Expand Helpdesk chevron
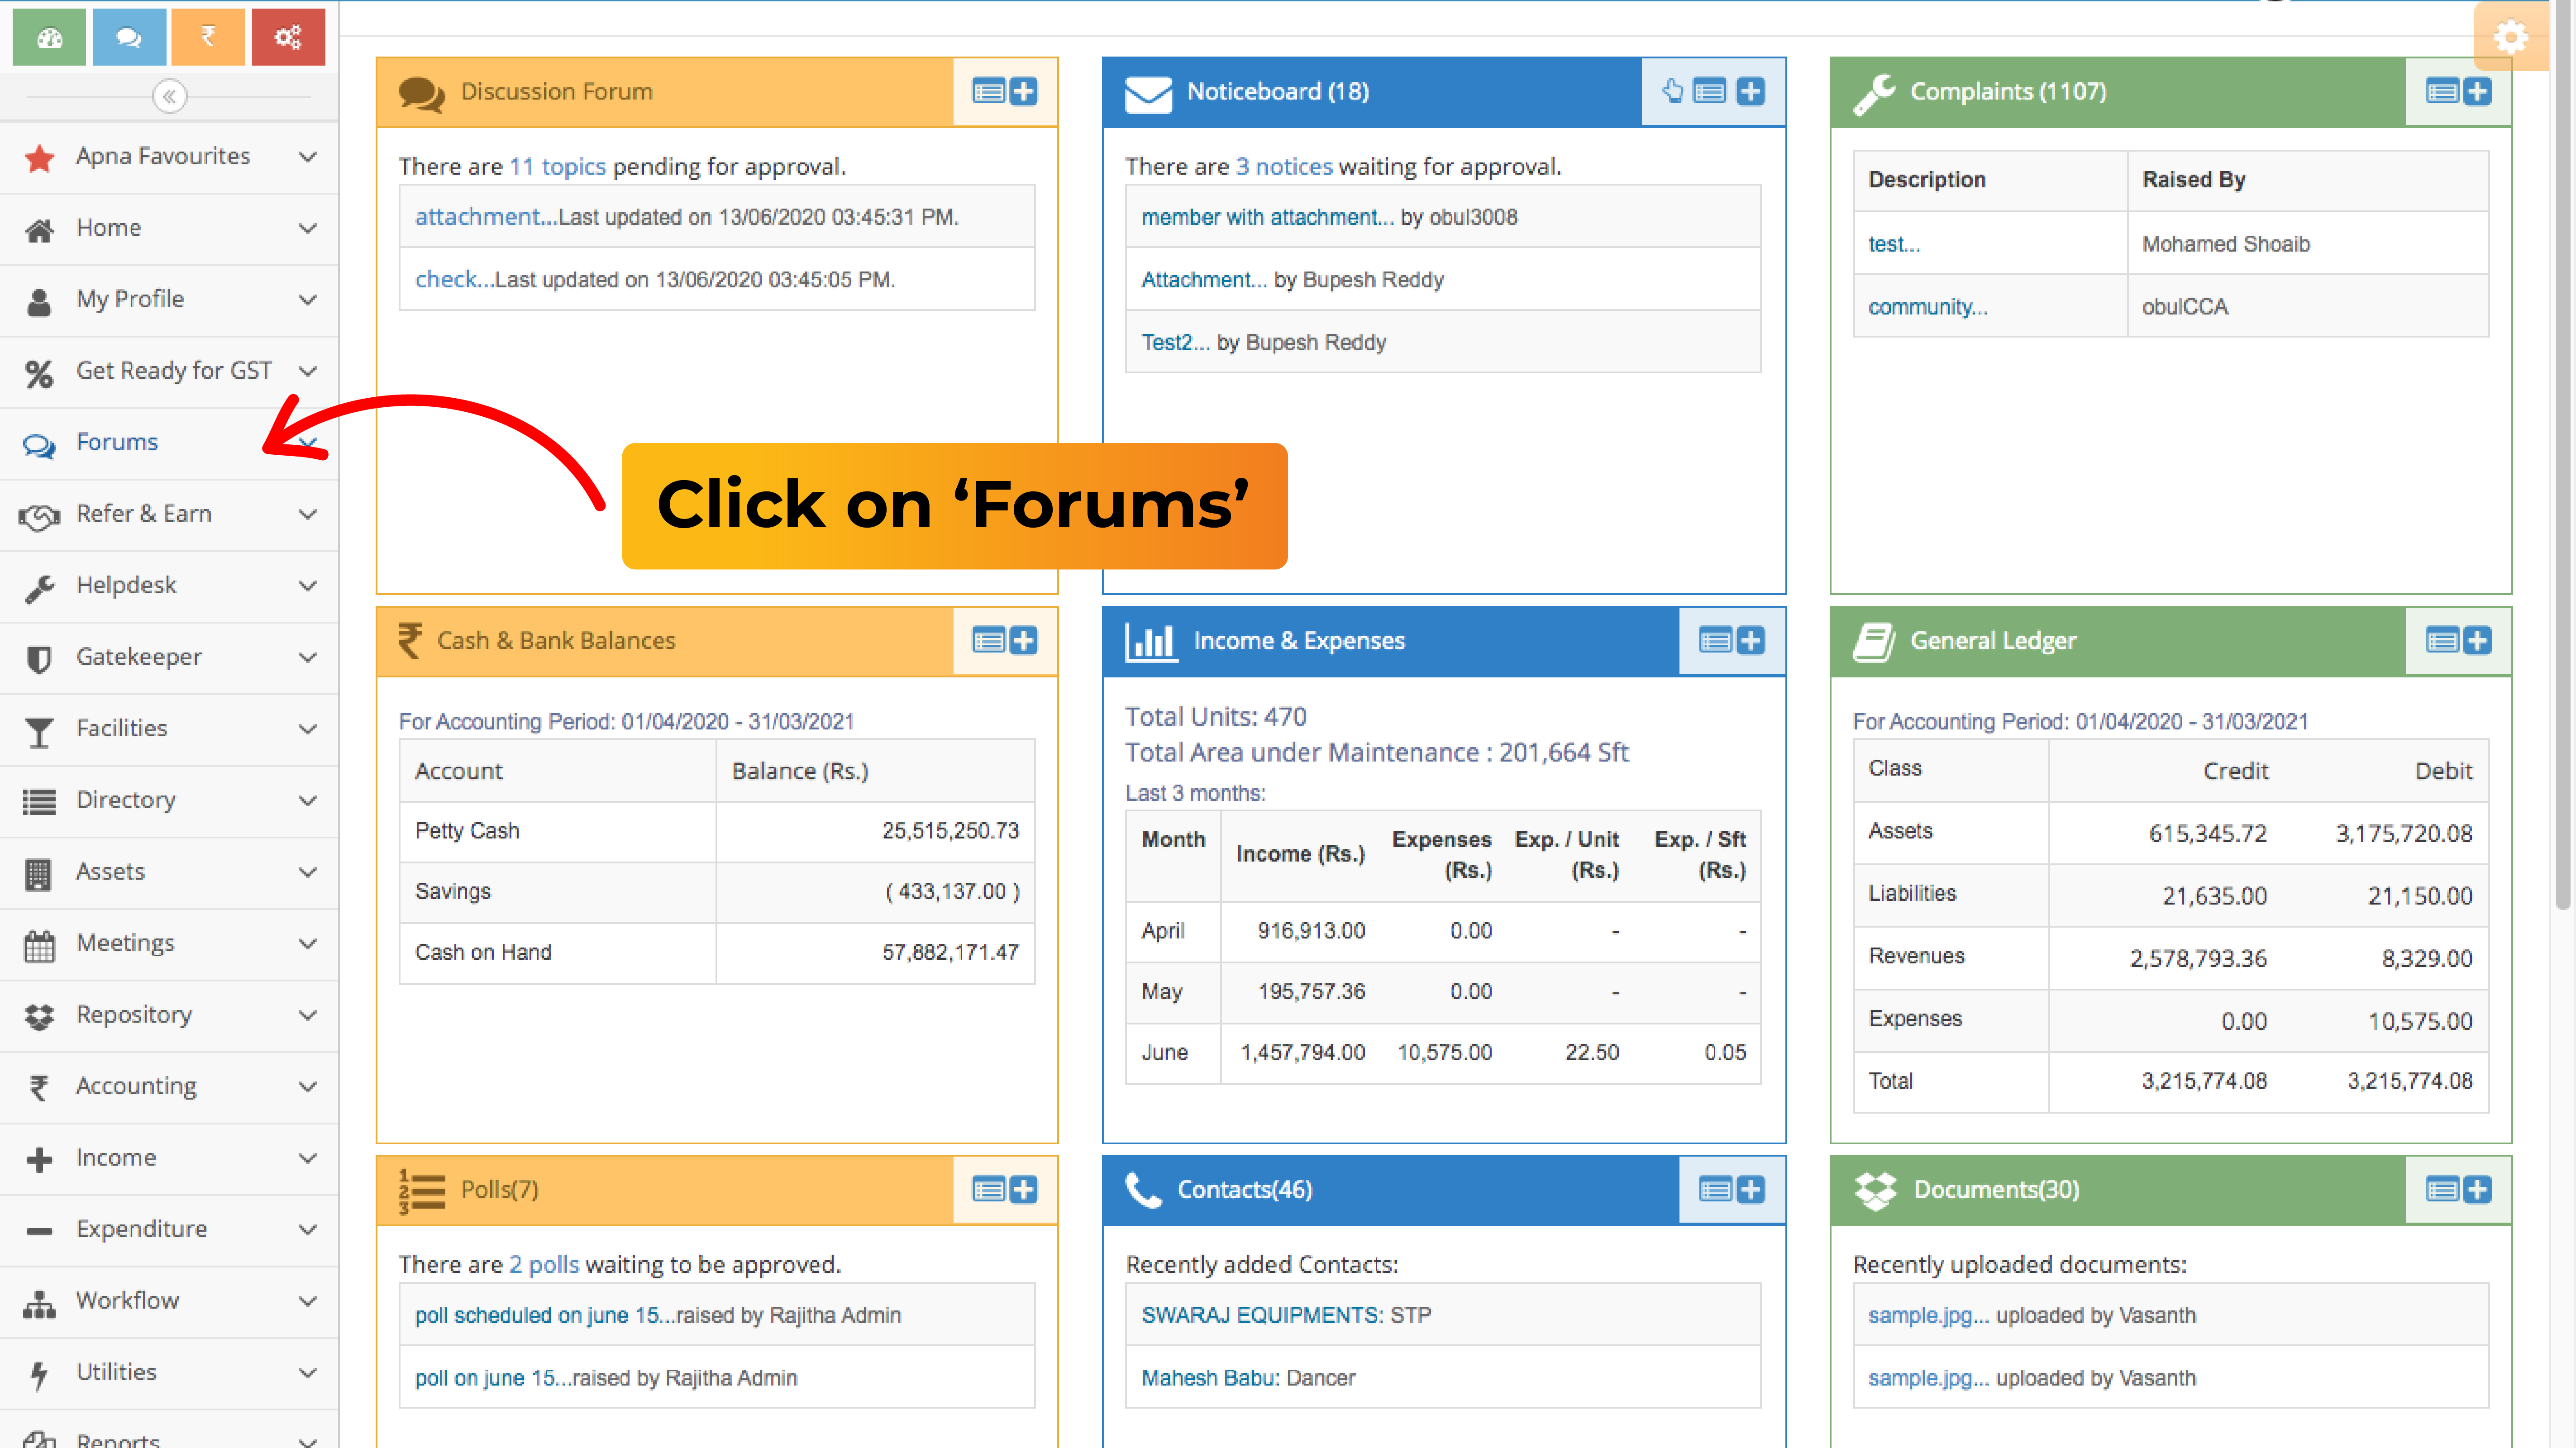The image size is (2576, 1448). click(308, 586)
